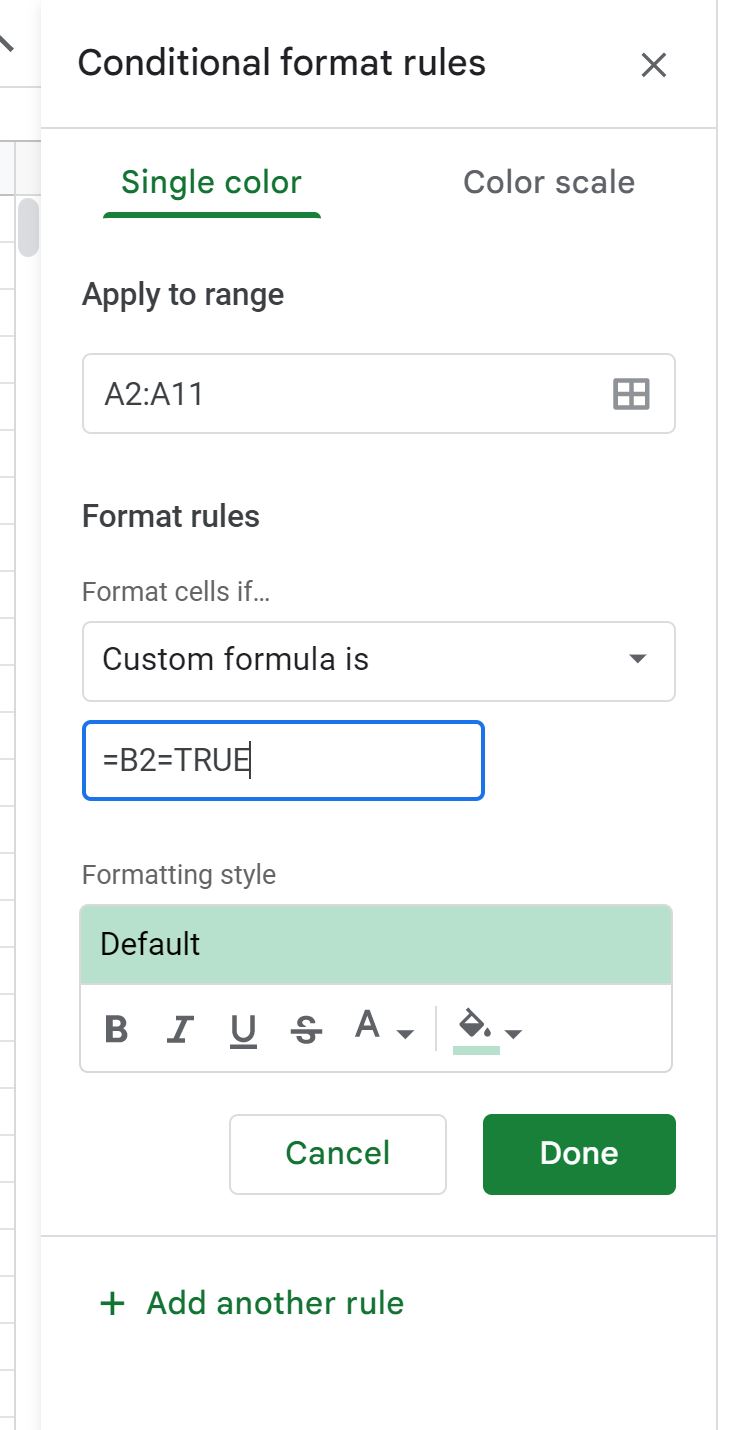The height and width of the screenshot is (1430, 742).
Task: Select the green Default formatting style preview
Action: click(376, 945)
